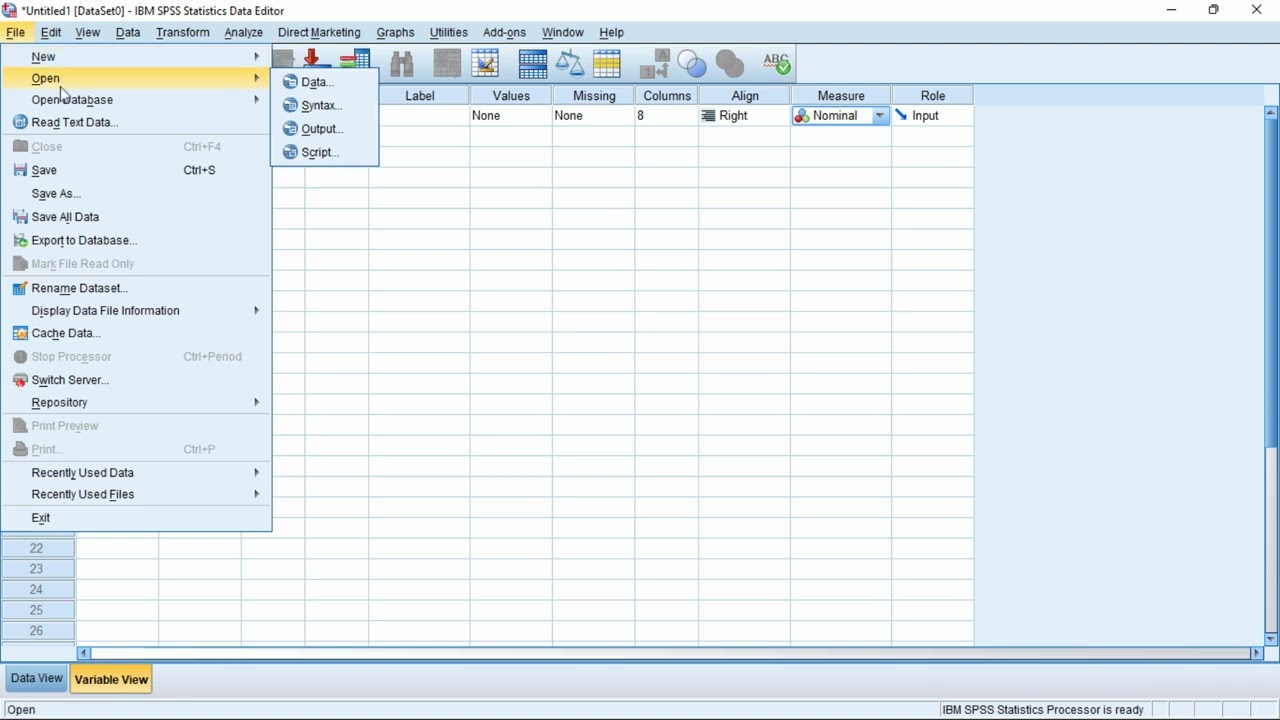Choose Export to Database menu entry
Screen dimensions: 1280x720
click(x=137, y=240)
